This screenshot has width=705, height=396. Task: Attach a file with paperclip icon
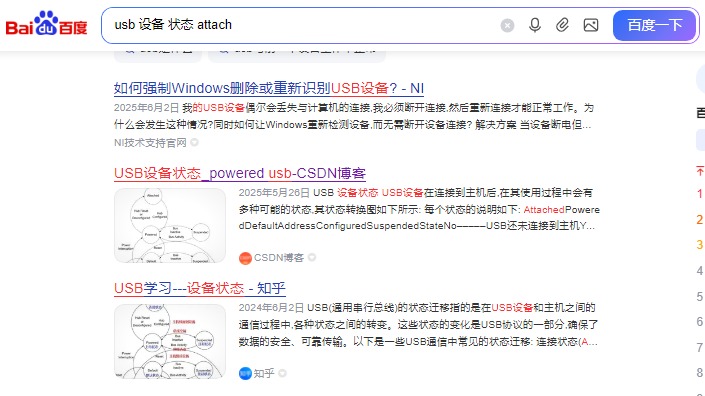point(562,25)
